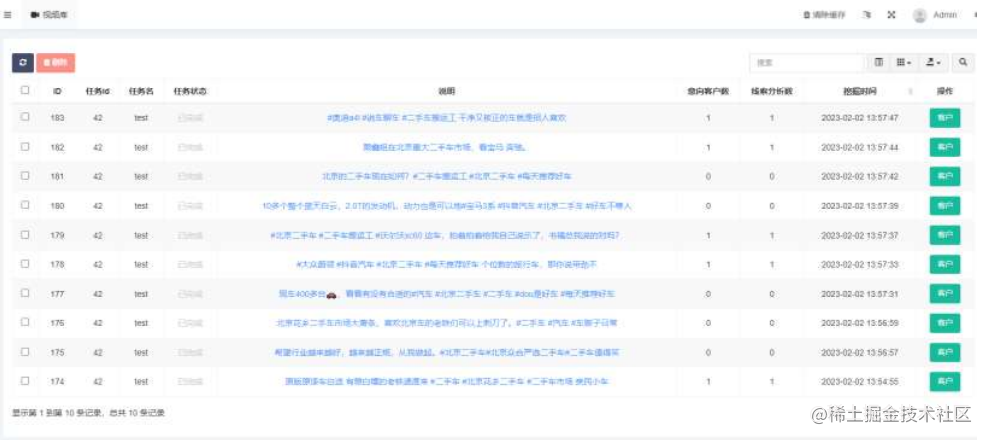Open the description link in row 183
Image resolution: width=987 pixels, height=440 pixels.
(447, 118)
